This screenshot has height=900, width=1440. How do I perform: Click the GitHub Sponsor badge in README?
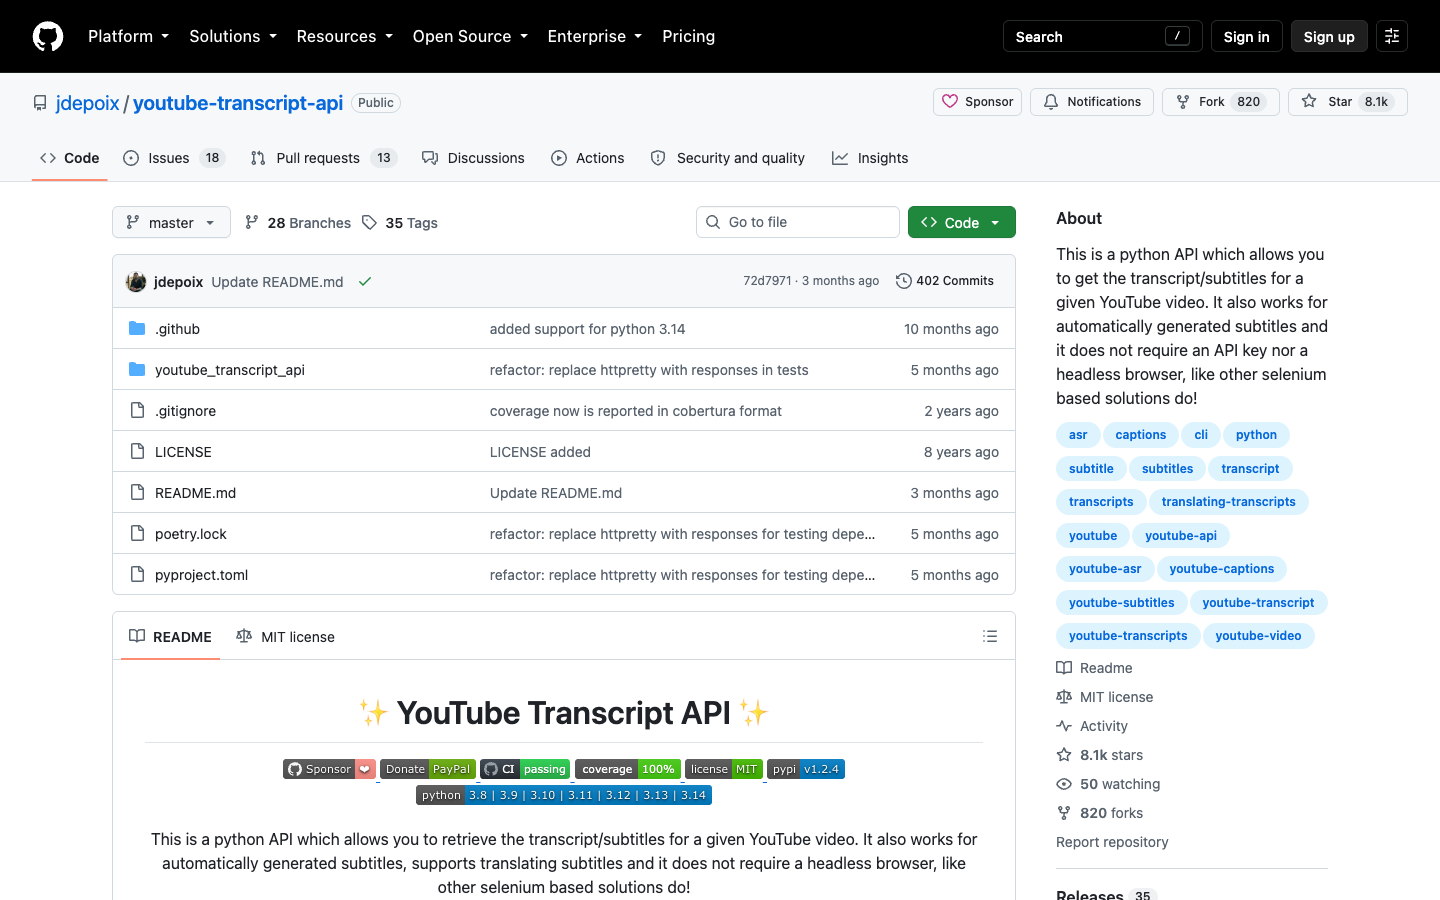329,769
